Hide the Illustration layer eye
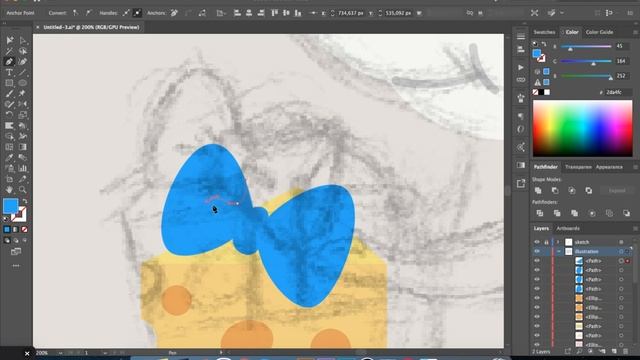The image size is (640, 360). [x=537, y=251]
